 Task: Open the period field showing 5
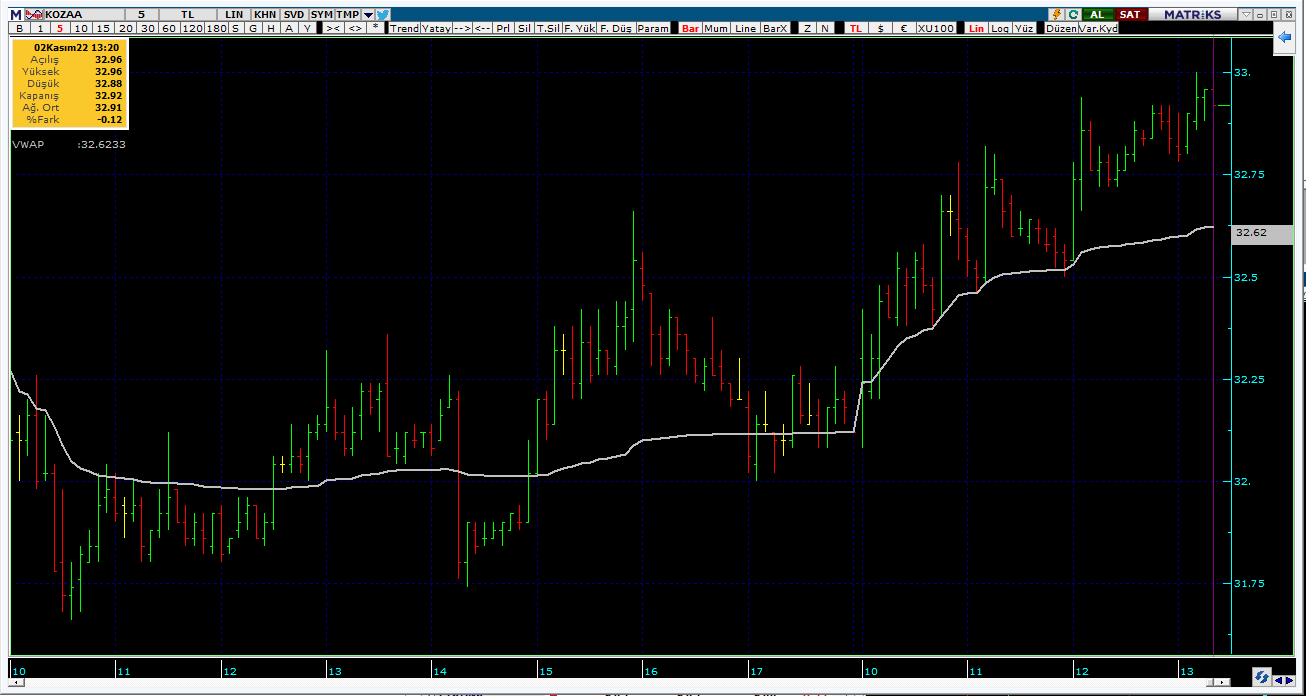[x=140, y=15]
